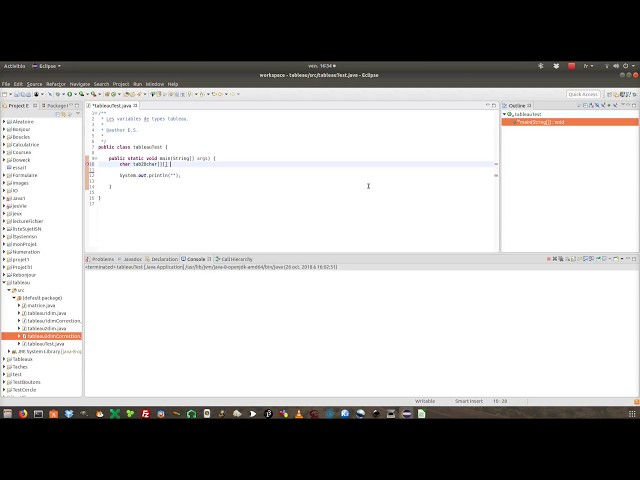The width and height of the screenshot is (640, 480).
Task: Select tableauTest.java in Project Explorer
Action: click(x=46, y=344)
